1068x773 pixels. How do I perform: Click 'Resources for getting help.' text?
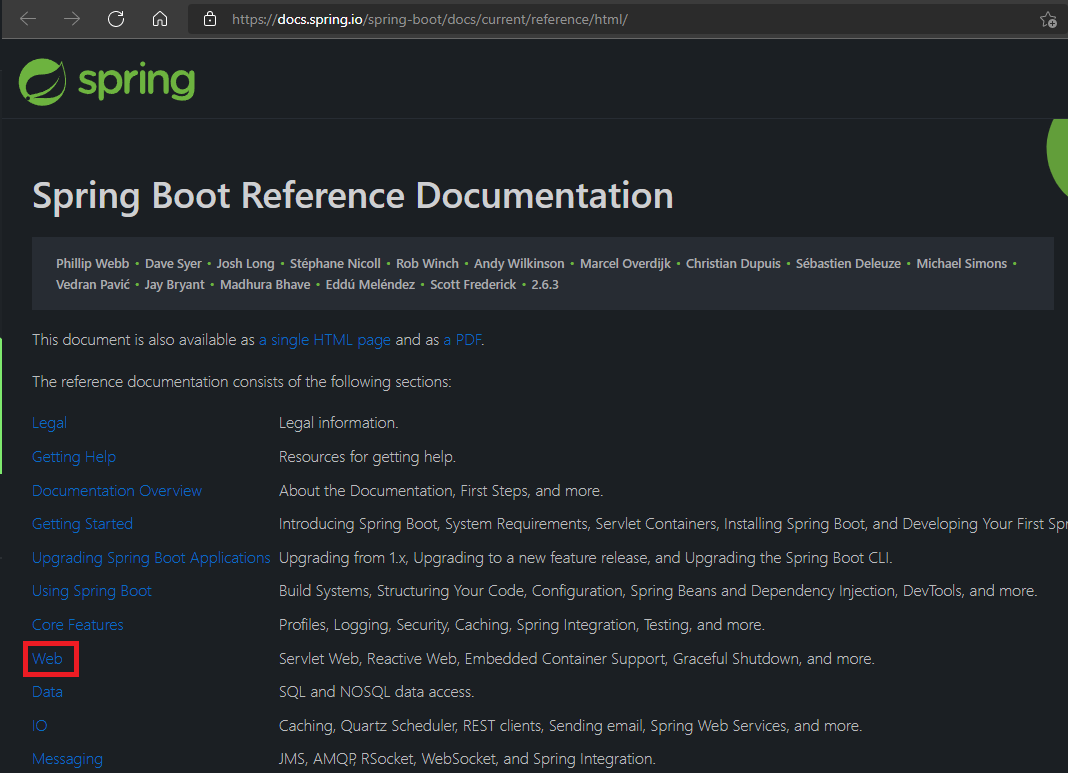coord(367,456)
